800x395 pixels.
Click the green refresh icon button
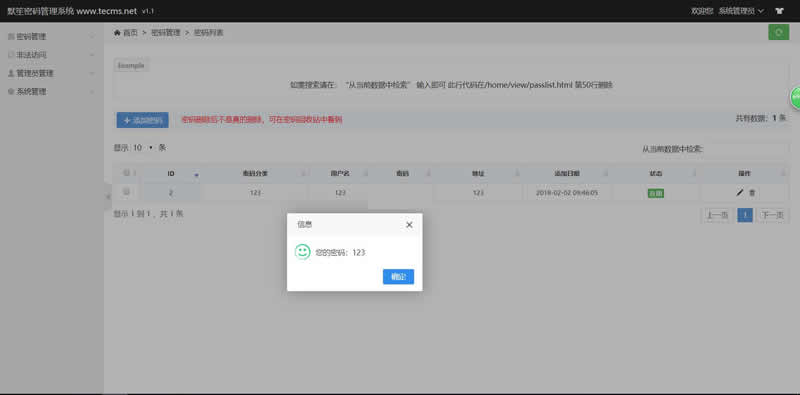click(779, 32)
